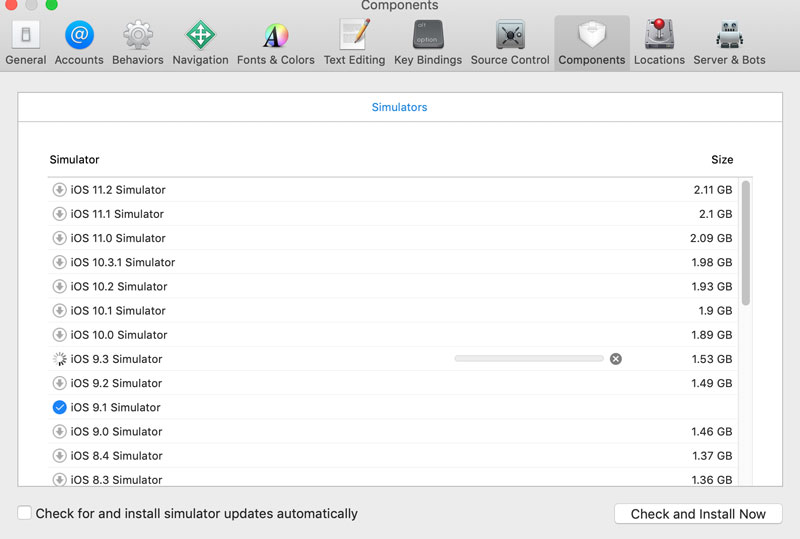Cancel the iOS 9.3 Simulator download
The height and width of the screenshot is (539, 800).
click(616, 359)
